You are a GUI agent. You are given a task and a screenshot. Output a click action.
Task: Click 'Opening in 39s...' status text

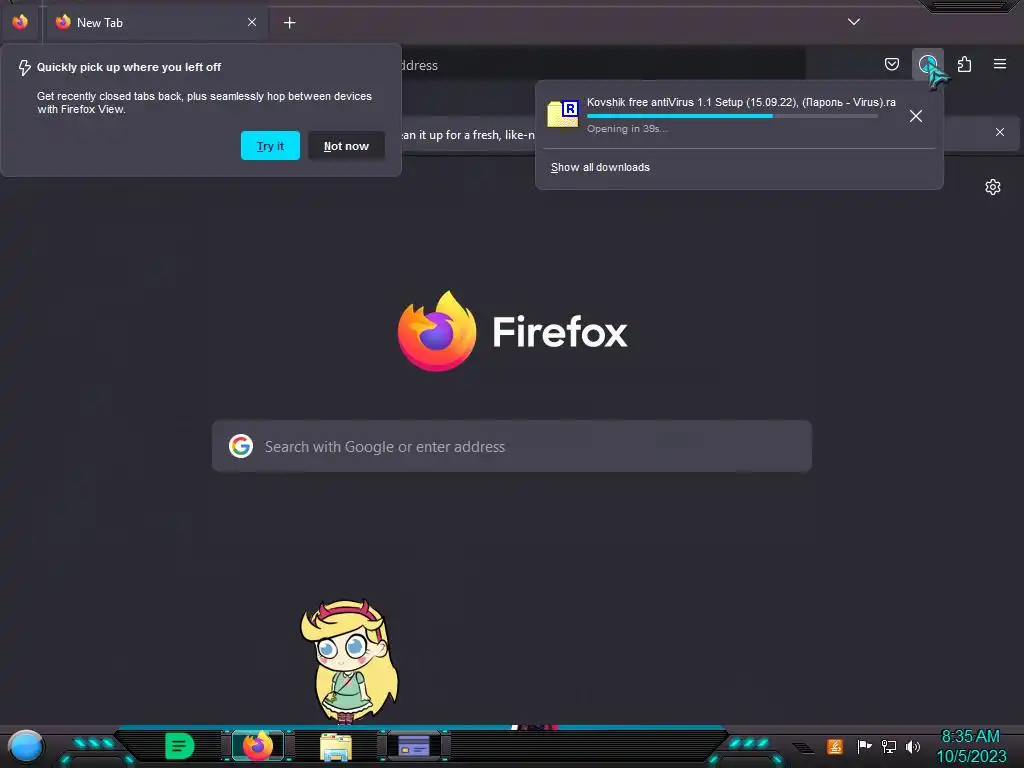tap(627, 129)
